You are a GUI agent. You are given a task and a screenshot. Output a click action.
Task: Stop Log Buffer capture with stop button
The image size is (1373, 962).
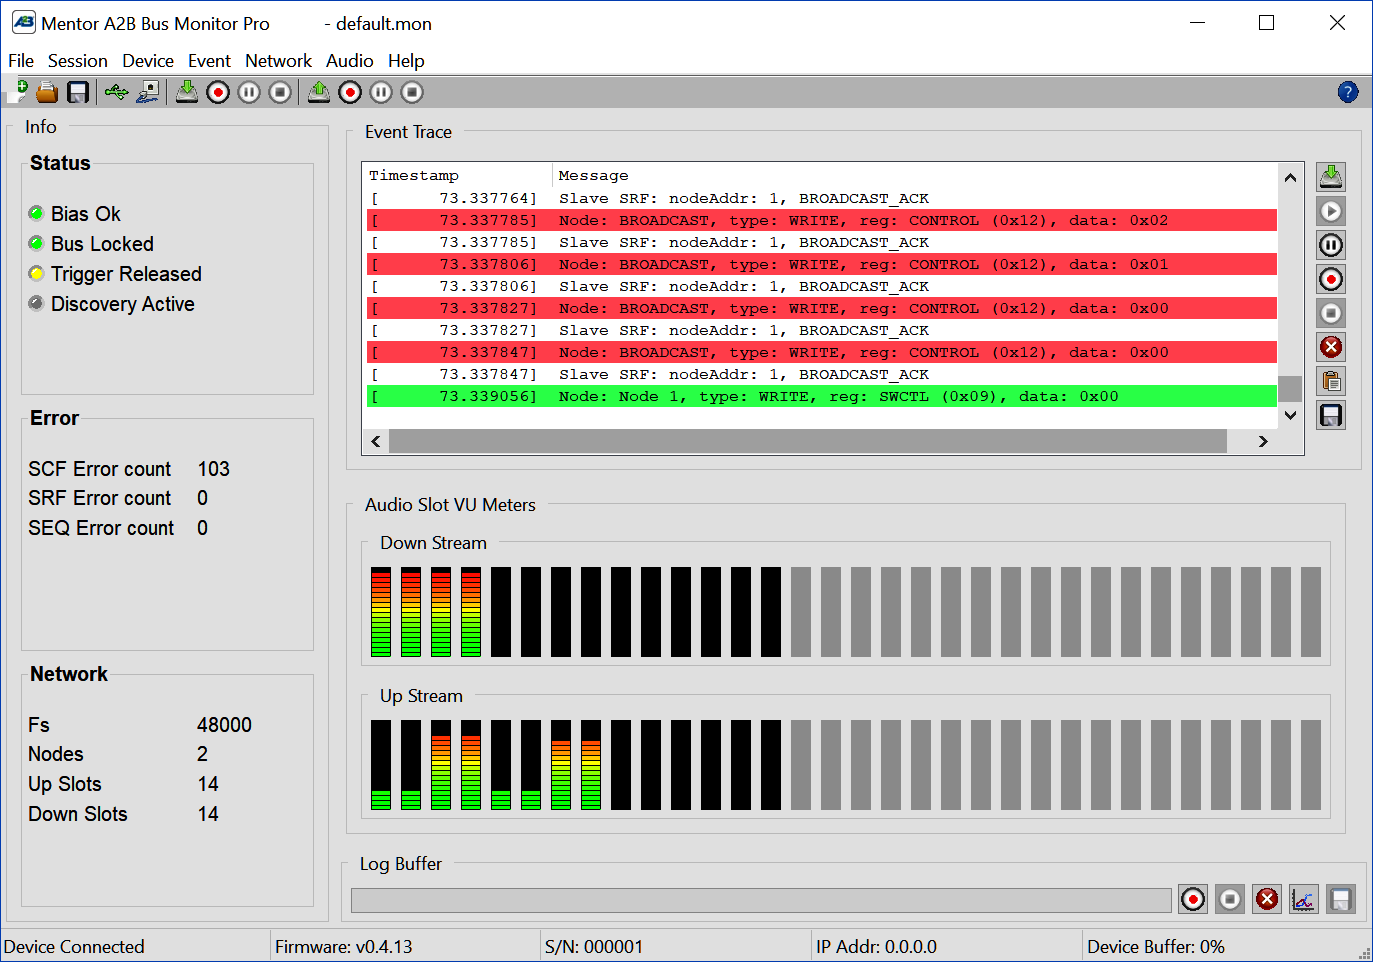1230,899
